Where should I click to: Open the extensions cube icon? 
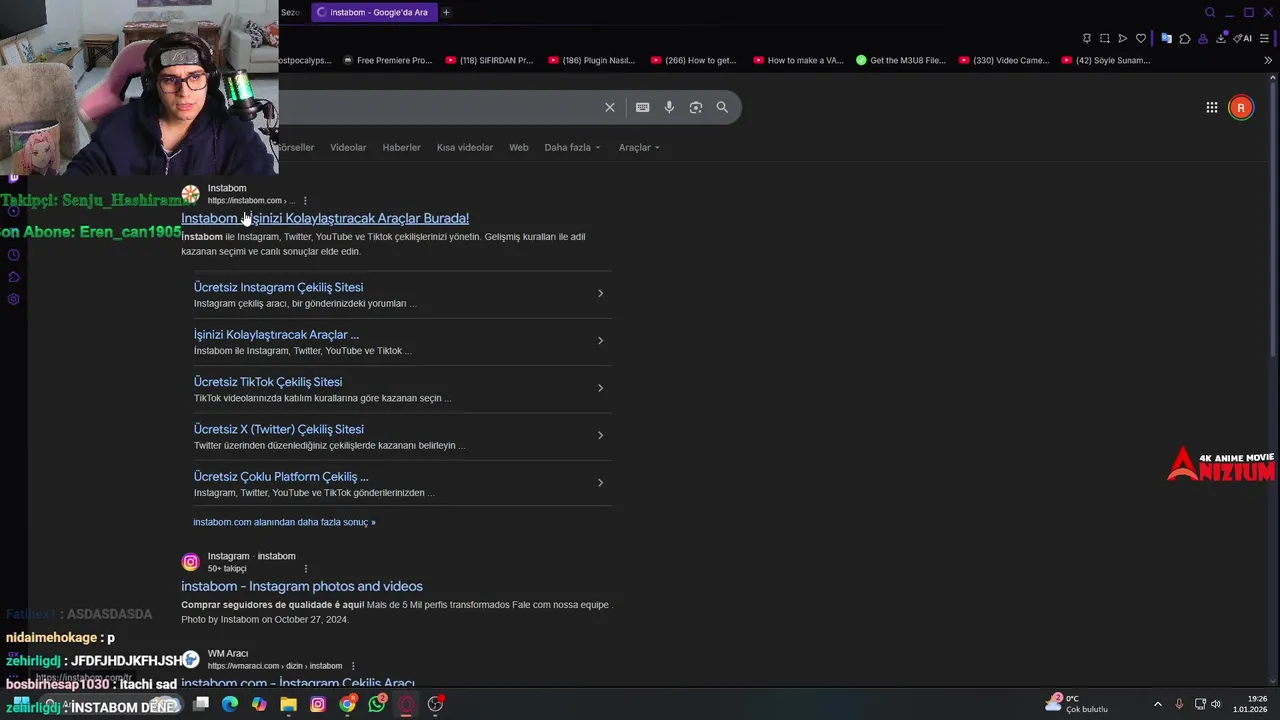(1185, 38)
